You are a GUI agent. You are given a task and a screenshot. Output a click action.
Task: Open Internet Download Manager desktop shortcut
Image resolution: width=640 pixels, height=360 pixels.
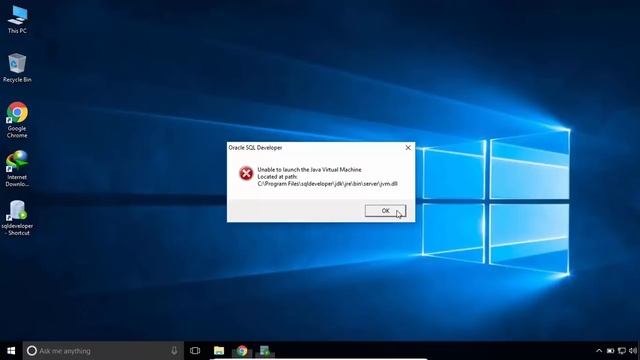coord(17,169)
